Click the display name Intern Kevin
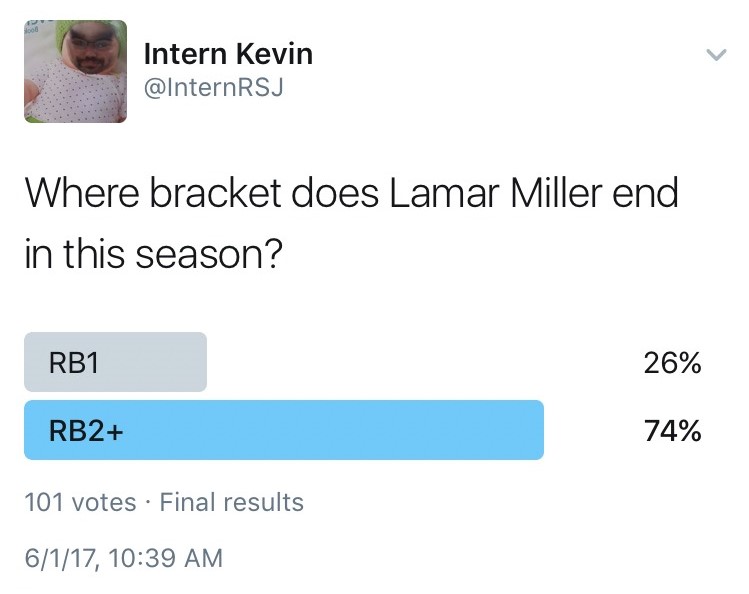749x594 pixels. coord(228,54)
